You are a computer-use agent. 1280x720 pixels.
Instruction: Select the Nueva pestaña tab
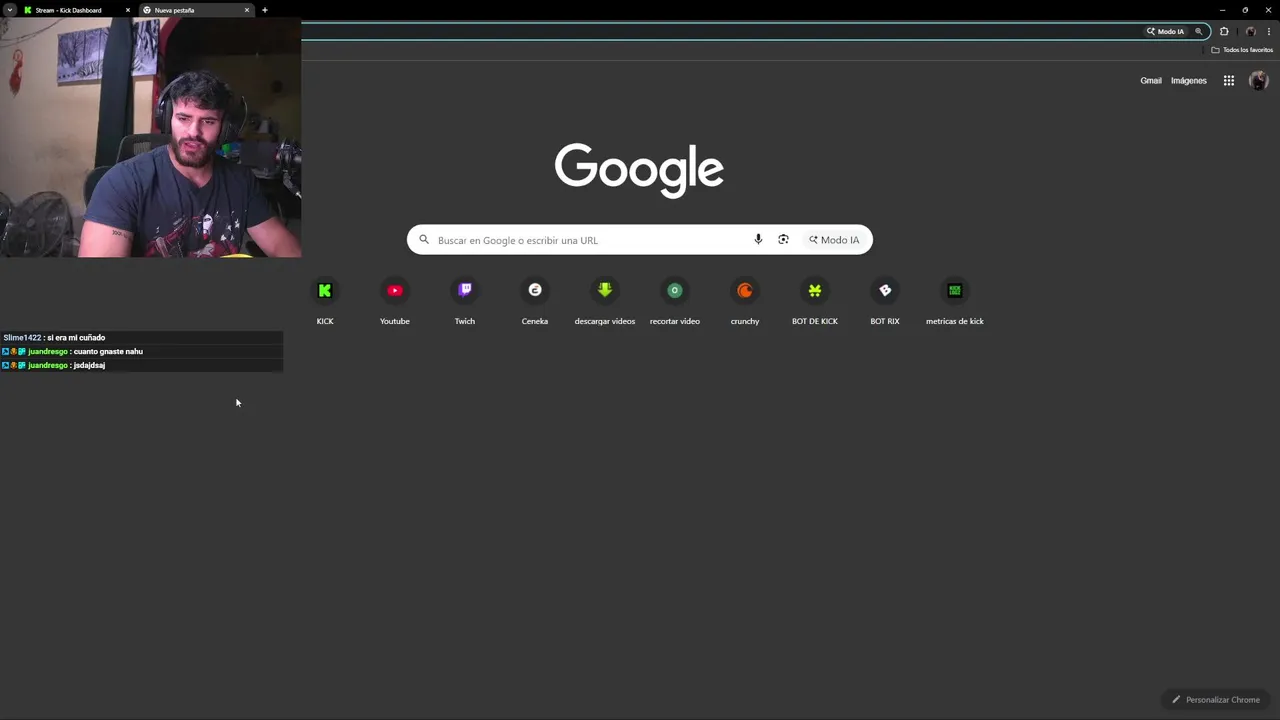(196, 10)
